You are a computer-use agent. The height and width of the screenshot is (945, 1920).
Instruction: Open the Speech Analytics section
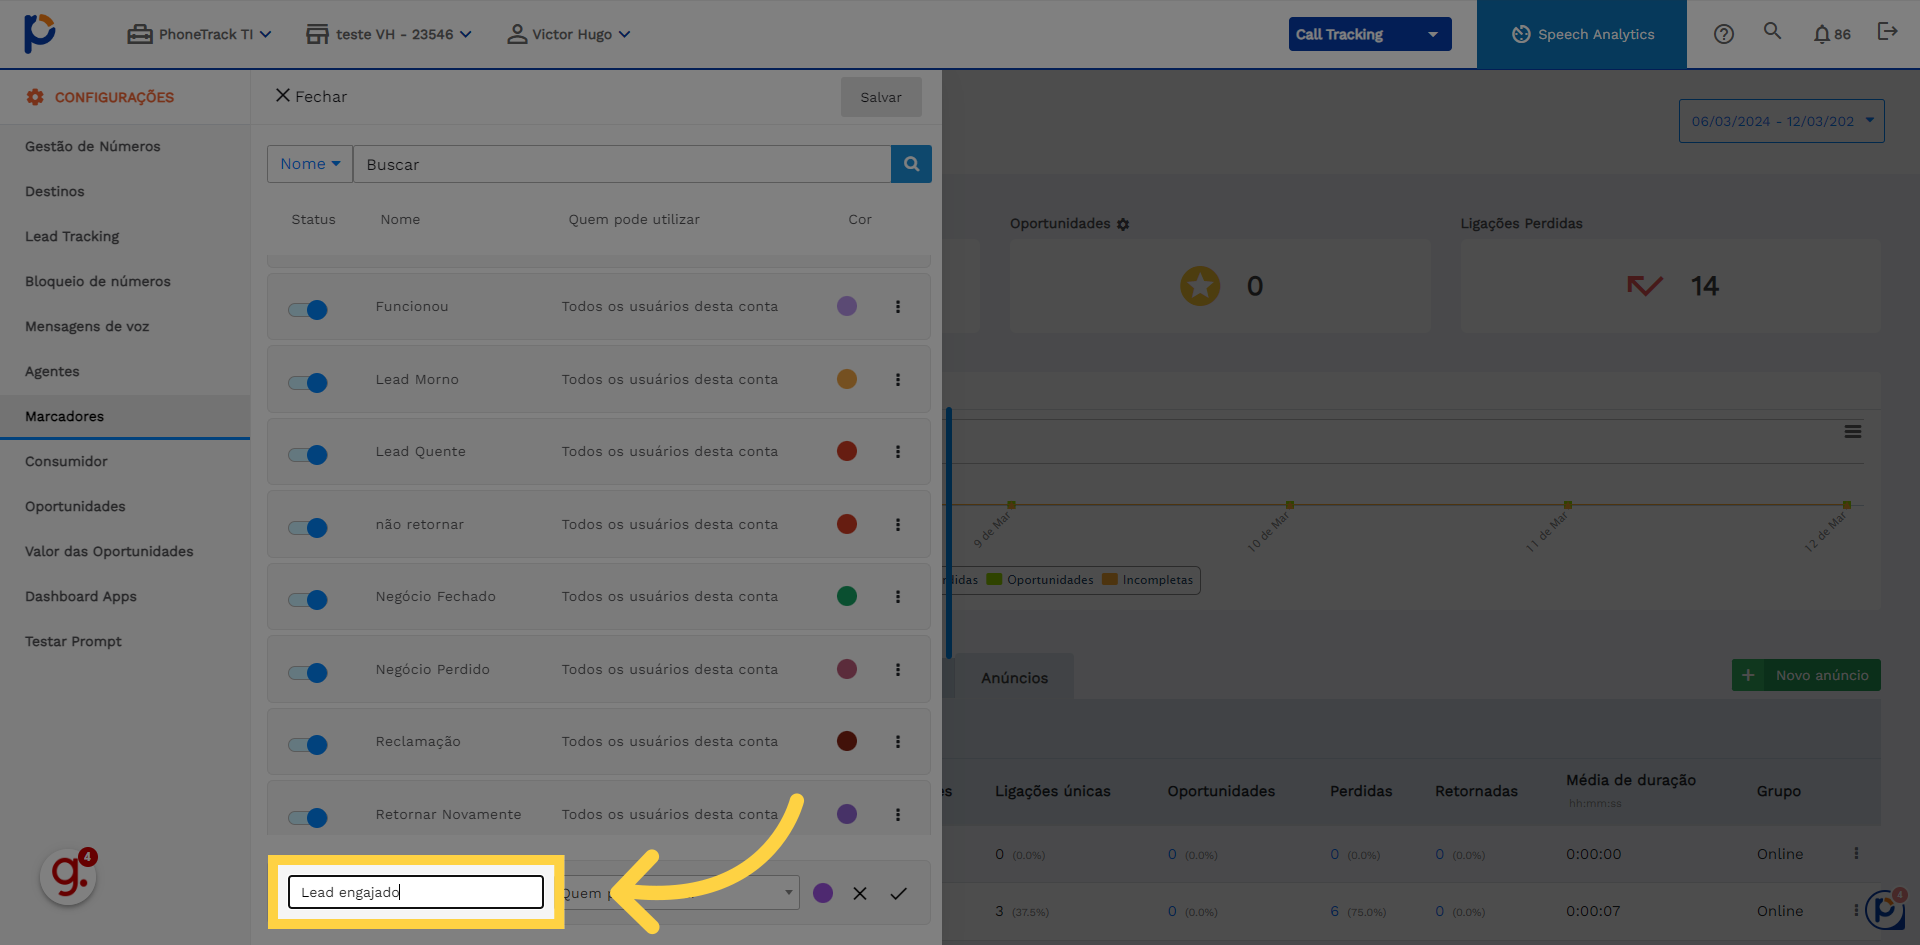tap(1582, 34)
